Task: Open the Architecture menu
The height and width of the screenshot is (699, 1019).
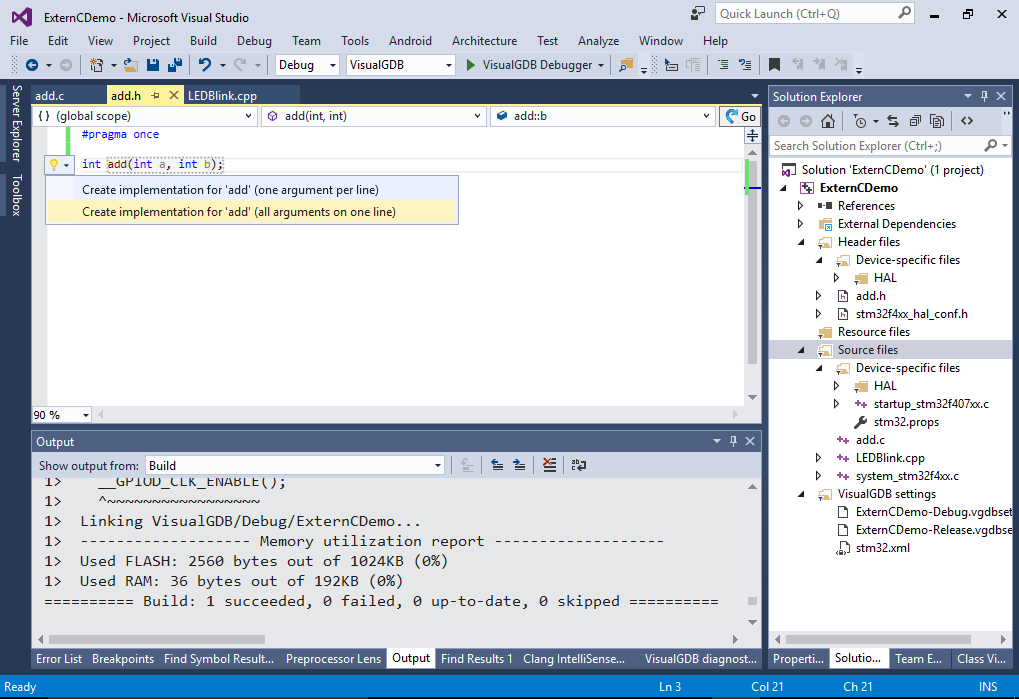Action: tap(484, 40)
